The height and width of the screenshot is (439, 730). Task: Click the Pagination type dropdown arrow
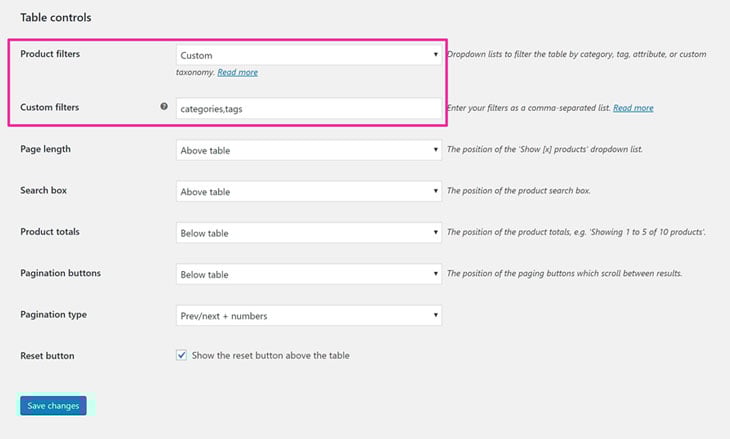435,315
